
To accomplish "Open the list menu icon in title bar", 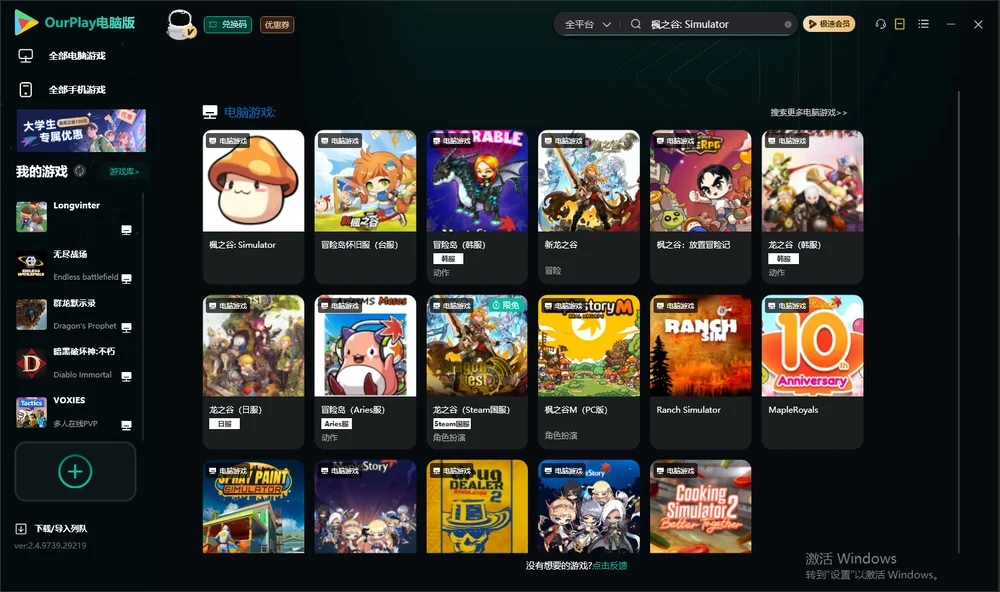I will click(923, 24).
